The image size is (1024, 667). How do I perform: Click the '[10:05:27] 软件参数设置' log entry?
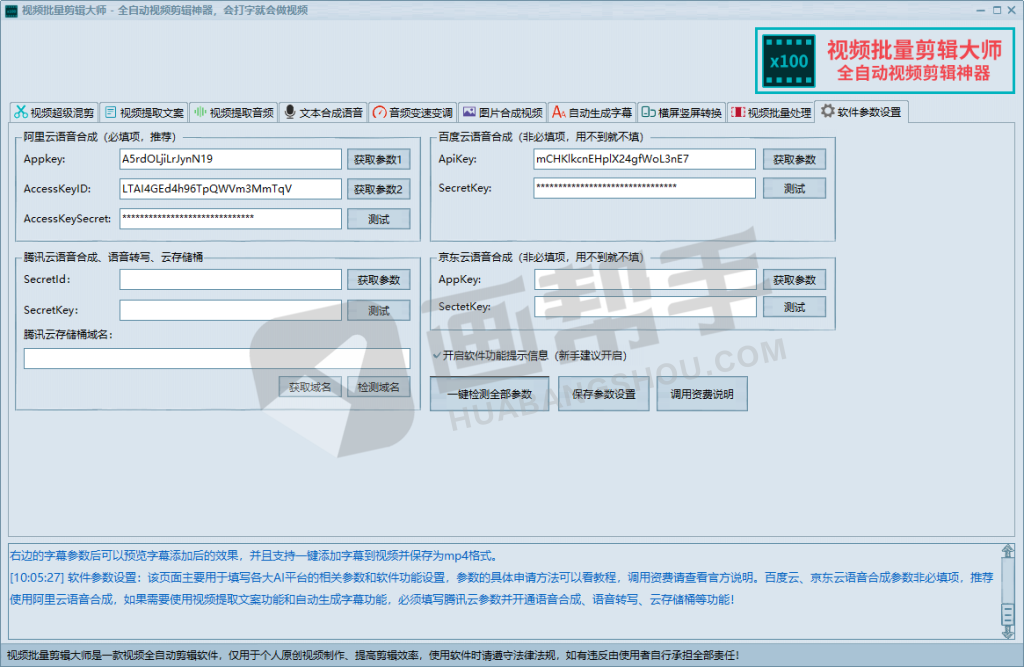point(502,588)
